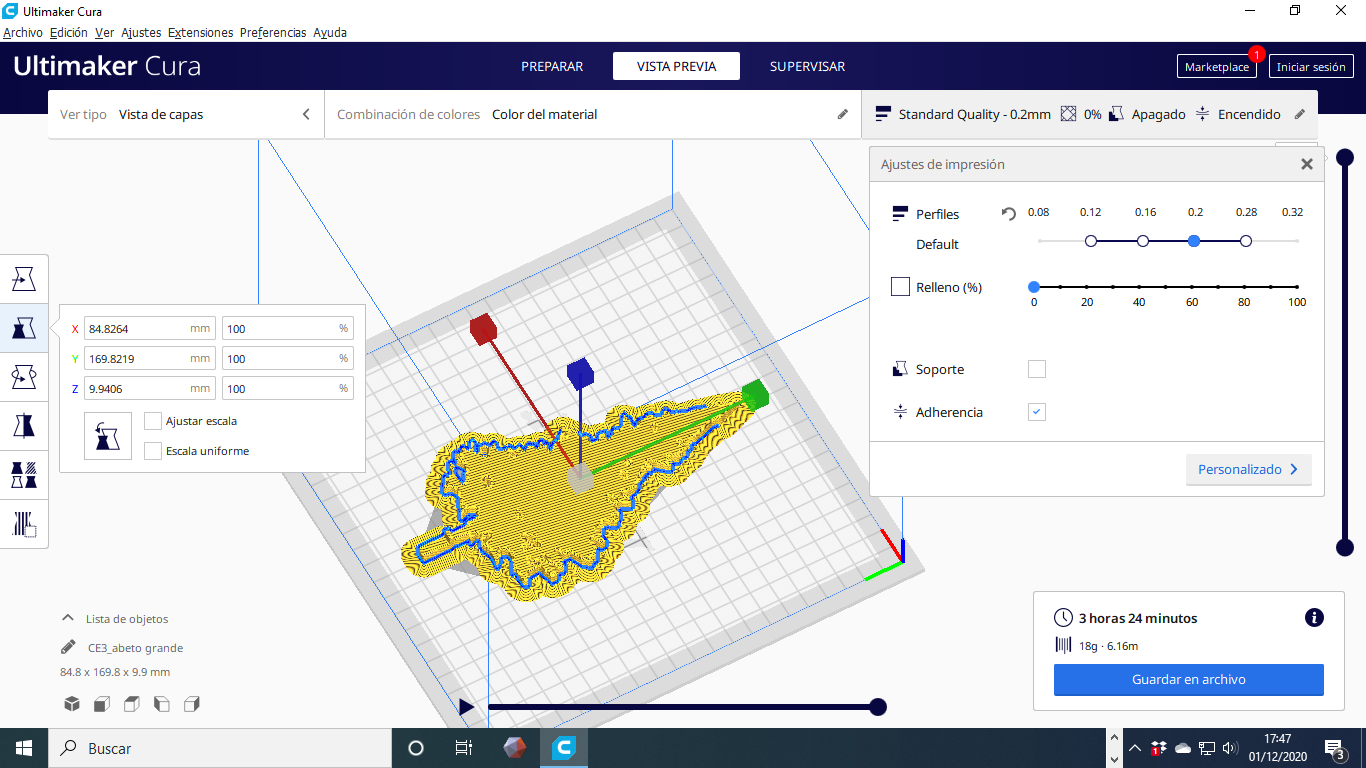Click the top handle of layer slider
This screenshot has height=768, width=1366.
(x=1345, y=157)
